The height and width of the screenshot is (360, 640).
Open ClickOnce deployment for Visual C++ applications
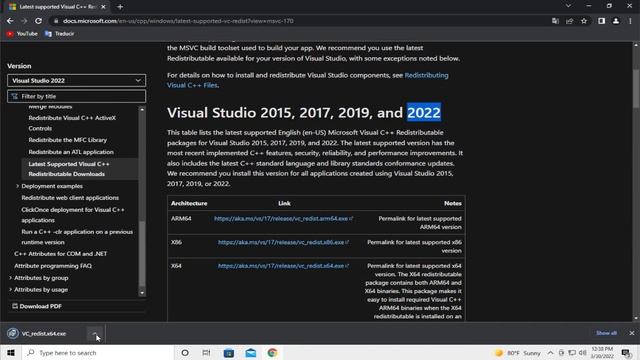73,215
